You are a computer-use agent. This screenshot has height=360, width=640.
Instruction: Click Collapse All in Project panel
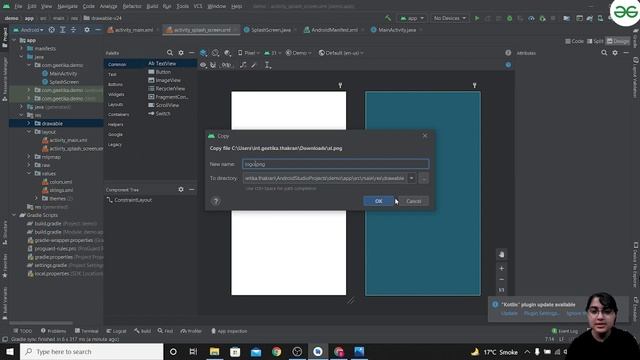pyautogui.click(x=73, y=30)
